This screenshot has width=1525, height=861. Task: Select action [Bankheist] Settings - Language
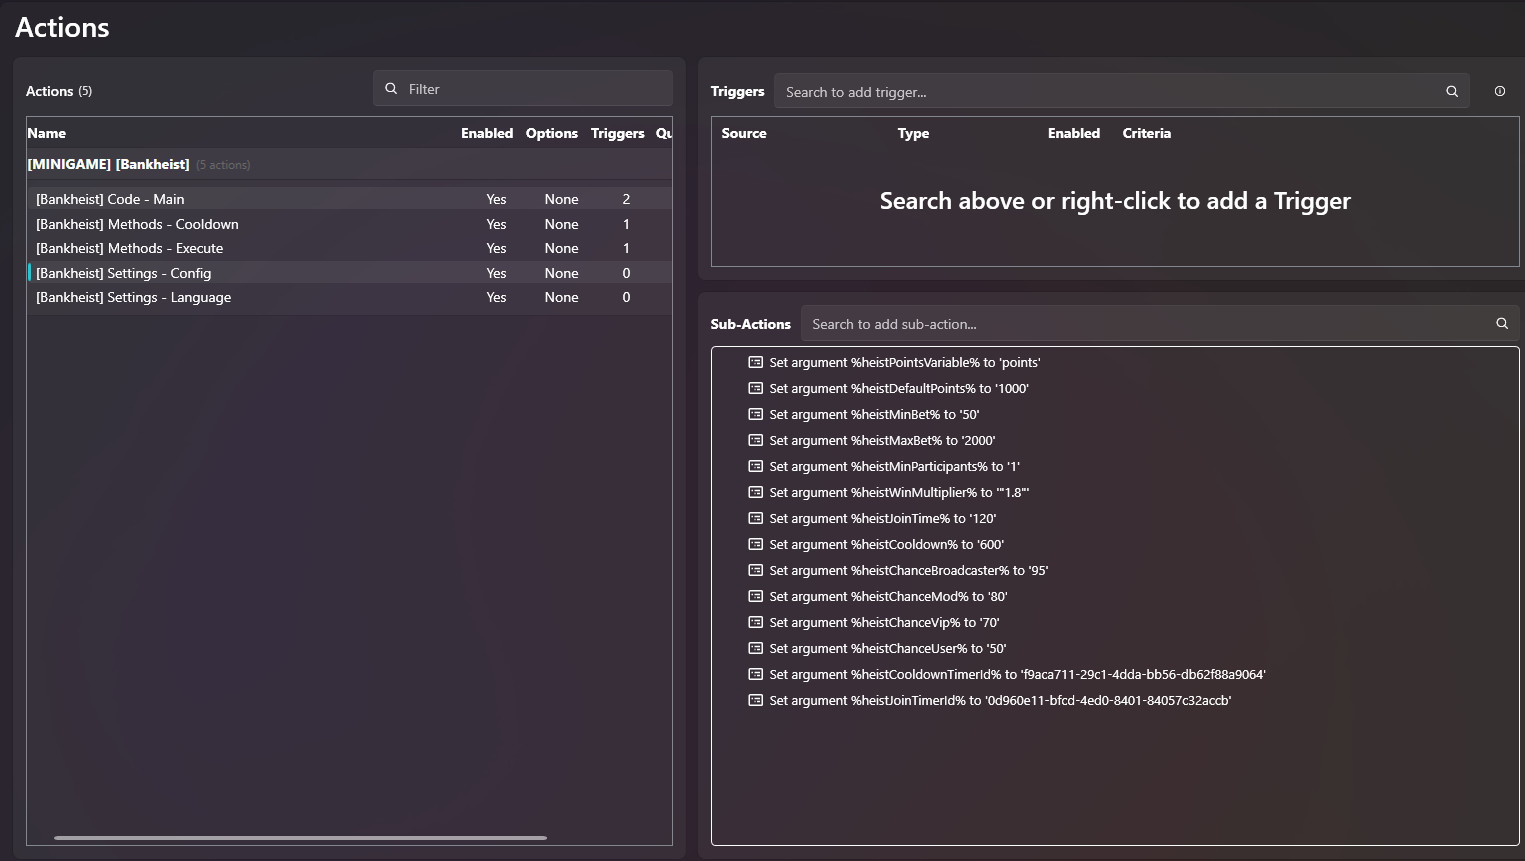(x=349, y=297)
